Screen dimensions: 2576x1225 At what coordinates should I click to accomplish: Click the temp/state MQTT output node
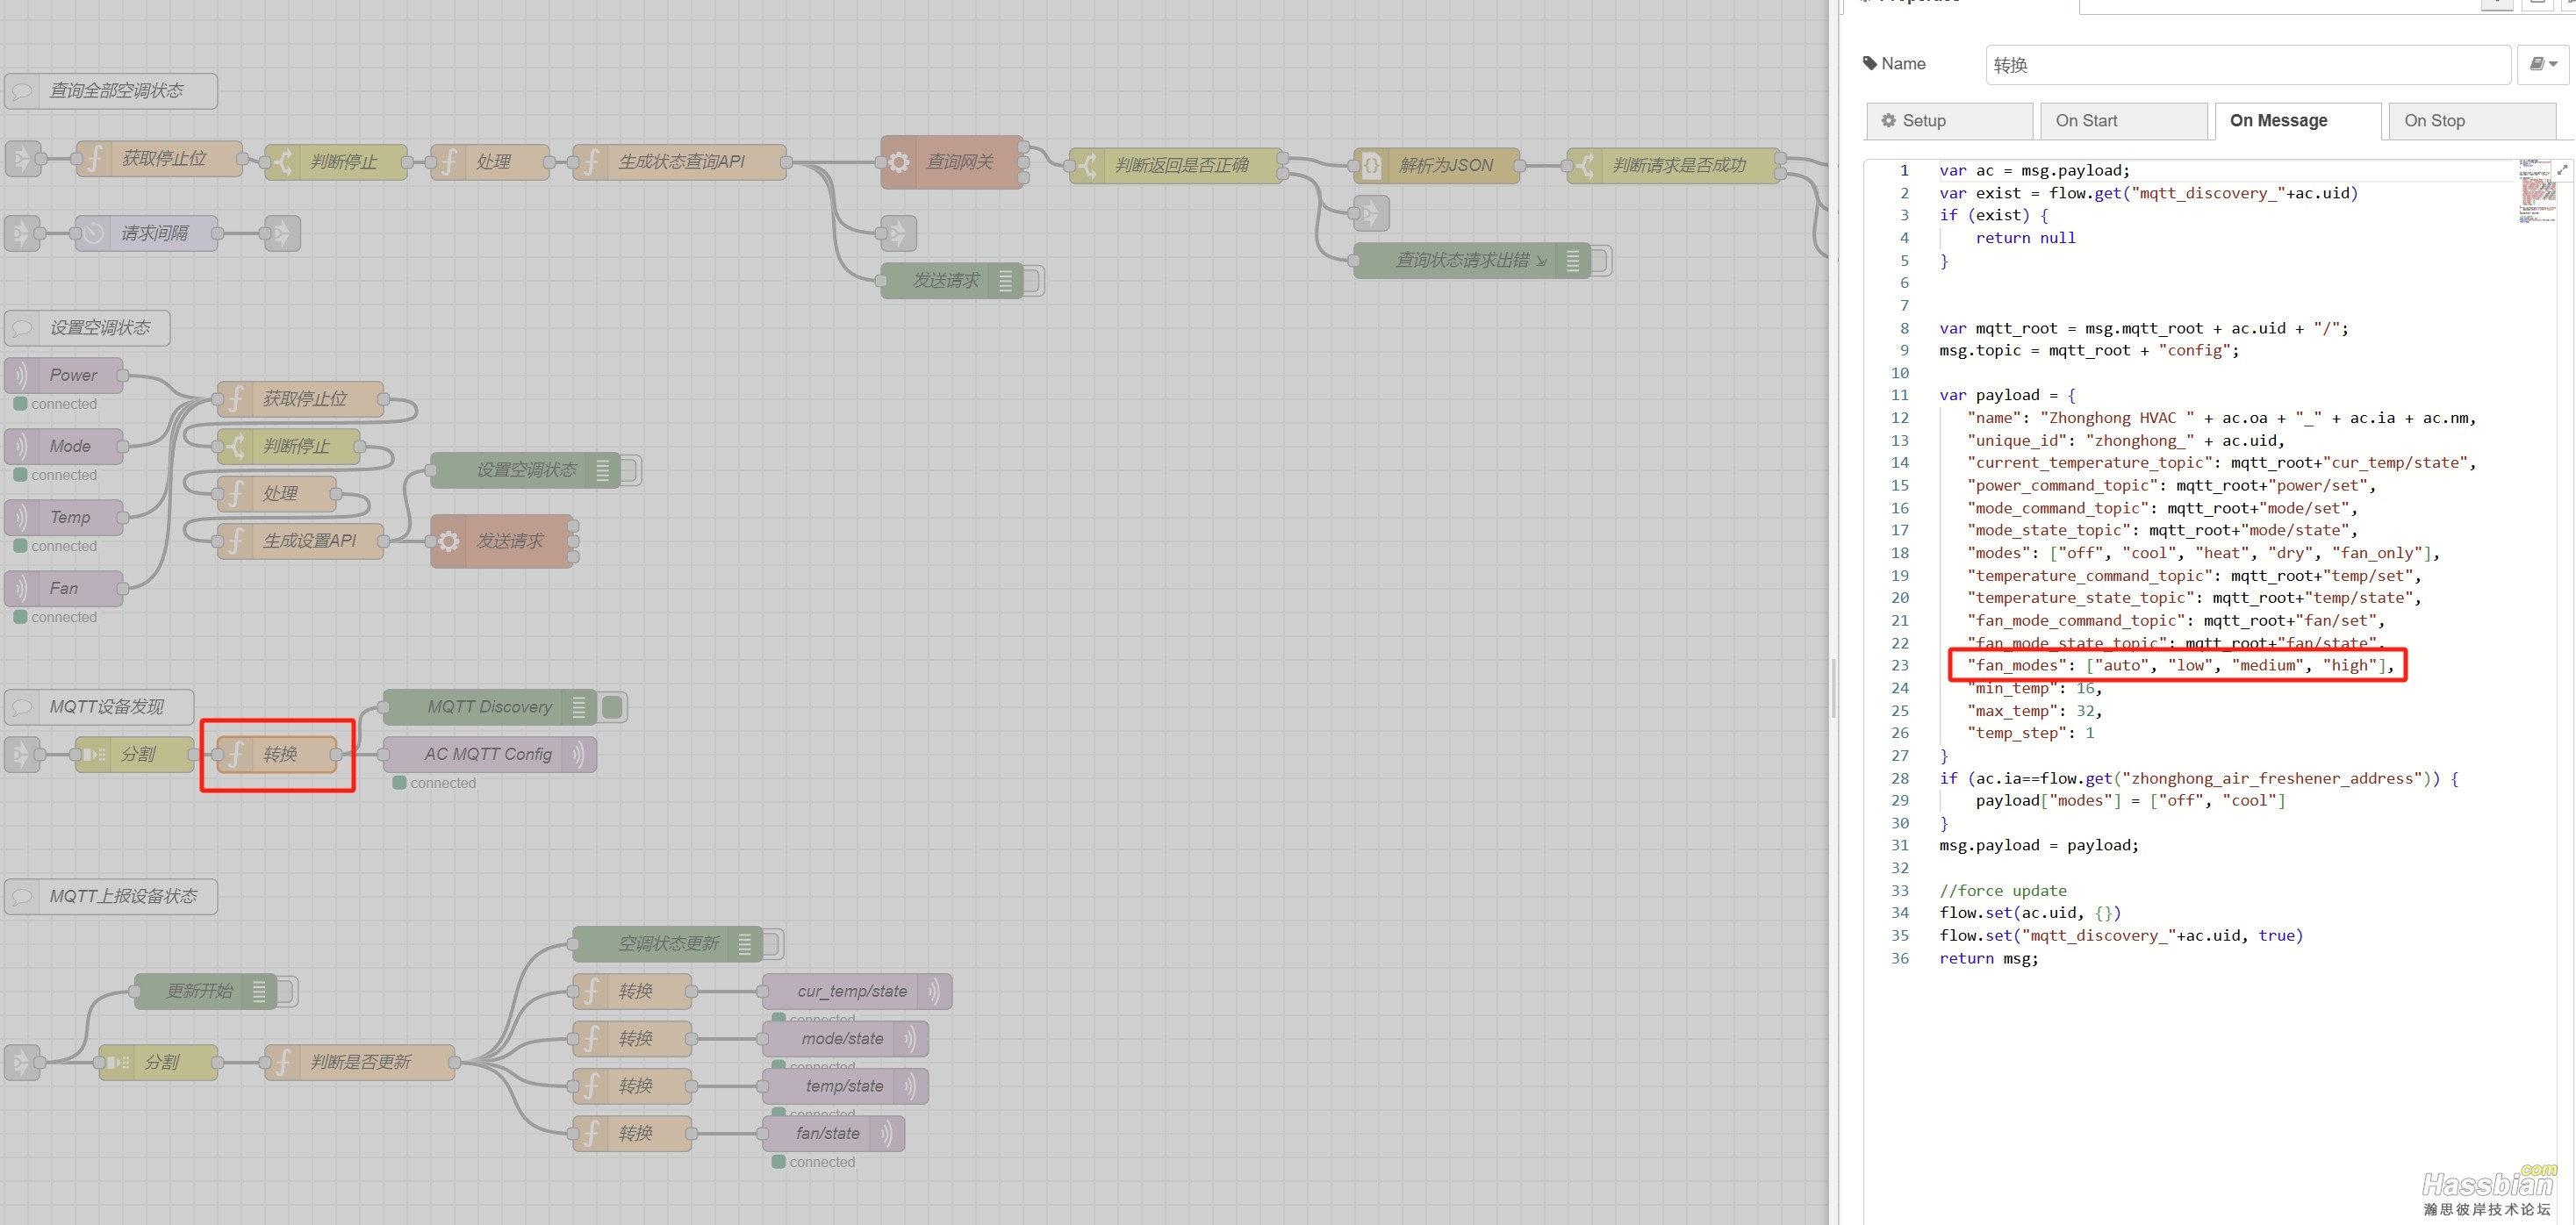click(845, 1086)
